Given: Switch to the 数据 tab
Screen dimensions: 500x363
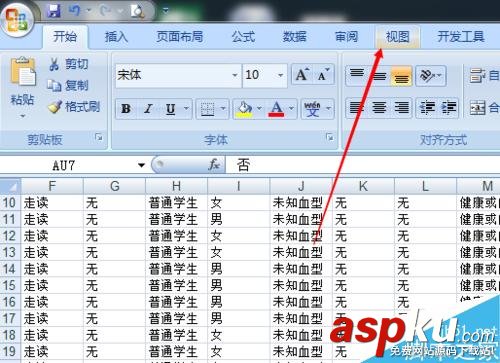Looking at the screenshot, I should 295,36.
